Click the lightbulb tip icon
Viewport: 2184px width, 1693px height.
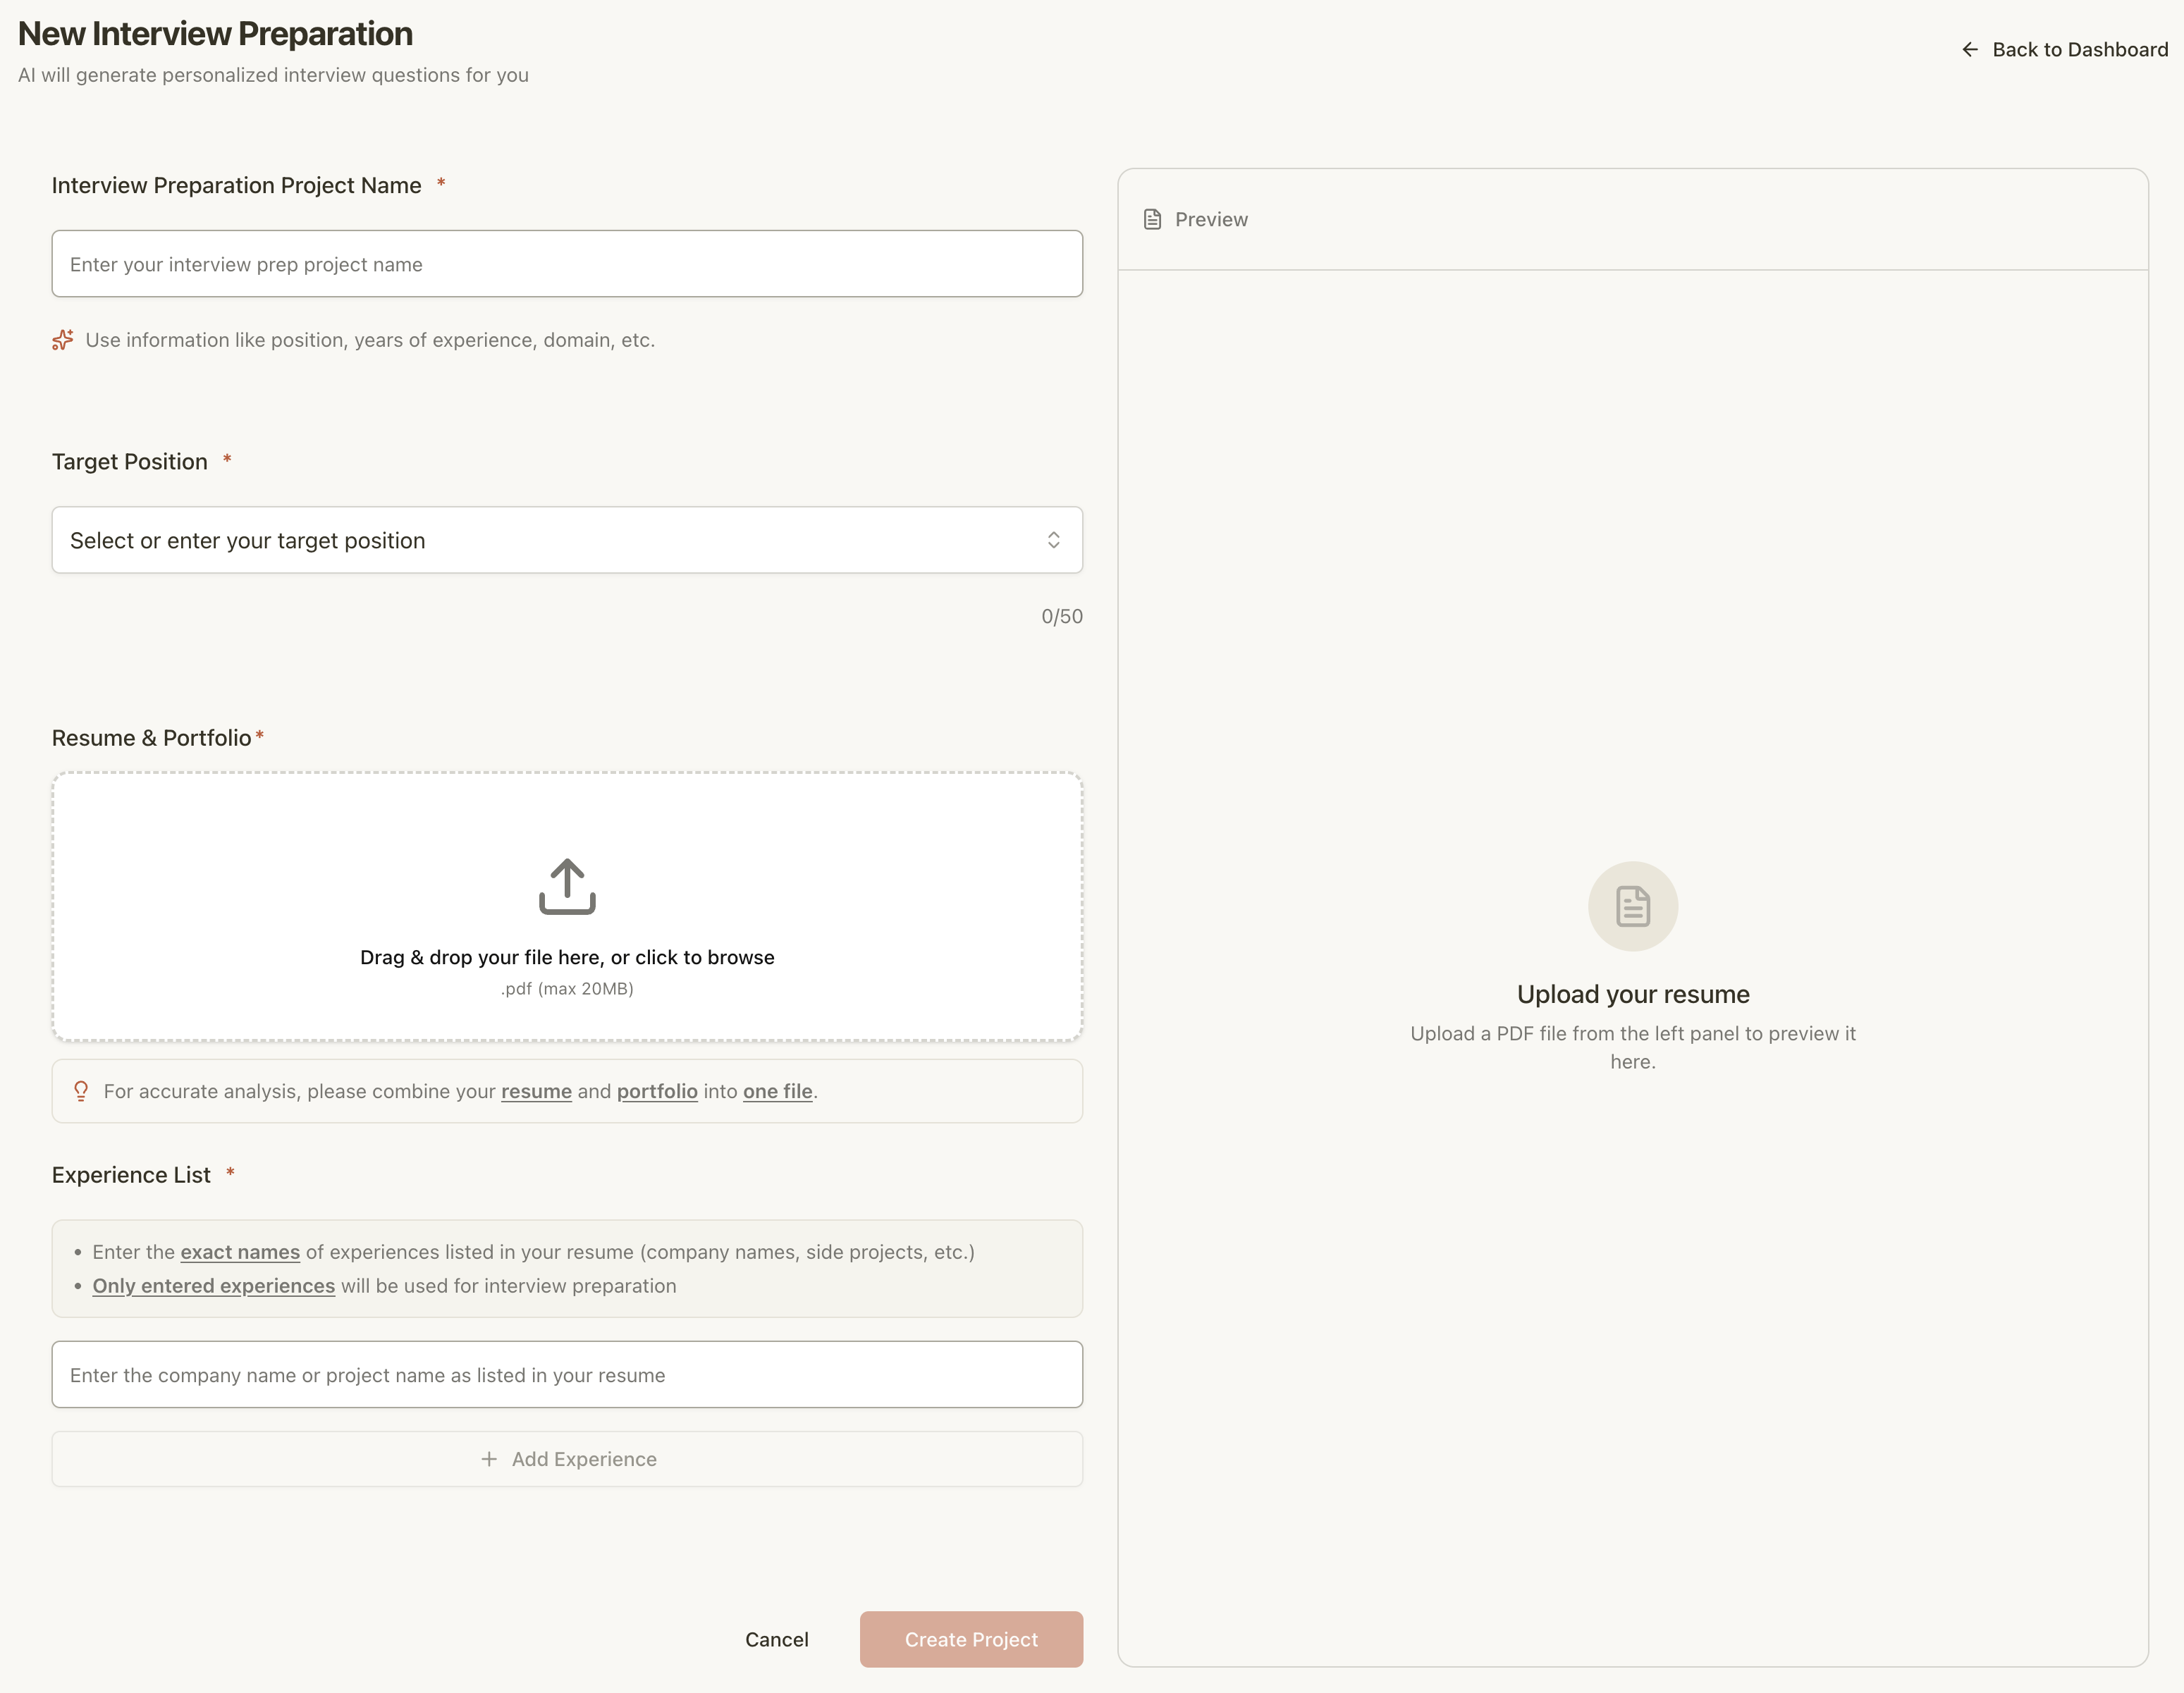click(x=81, y=1091)
